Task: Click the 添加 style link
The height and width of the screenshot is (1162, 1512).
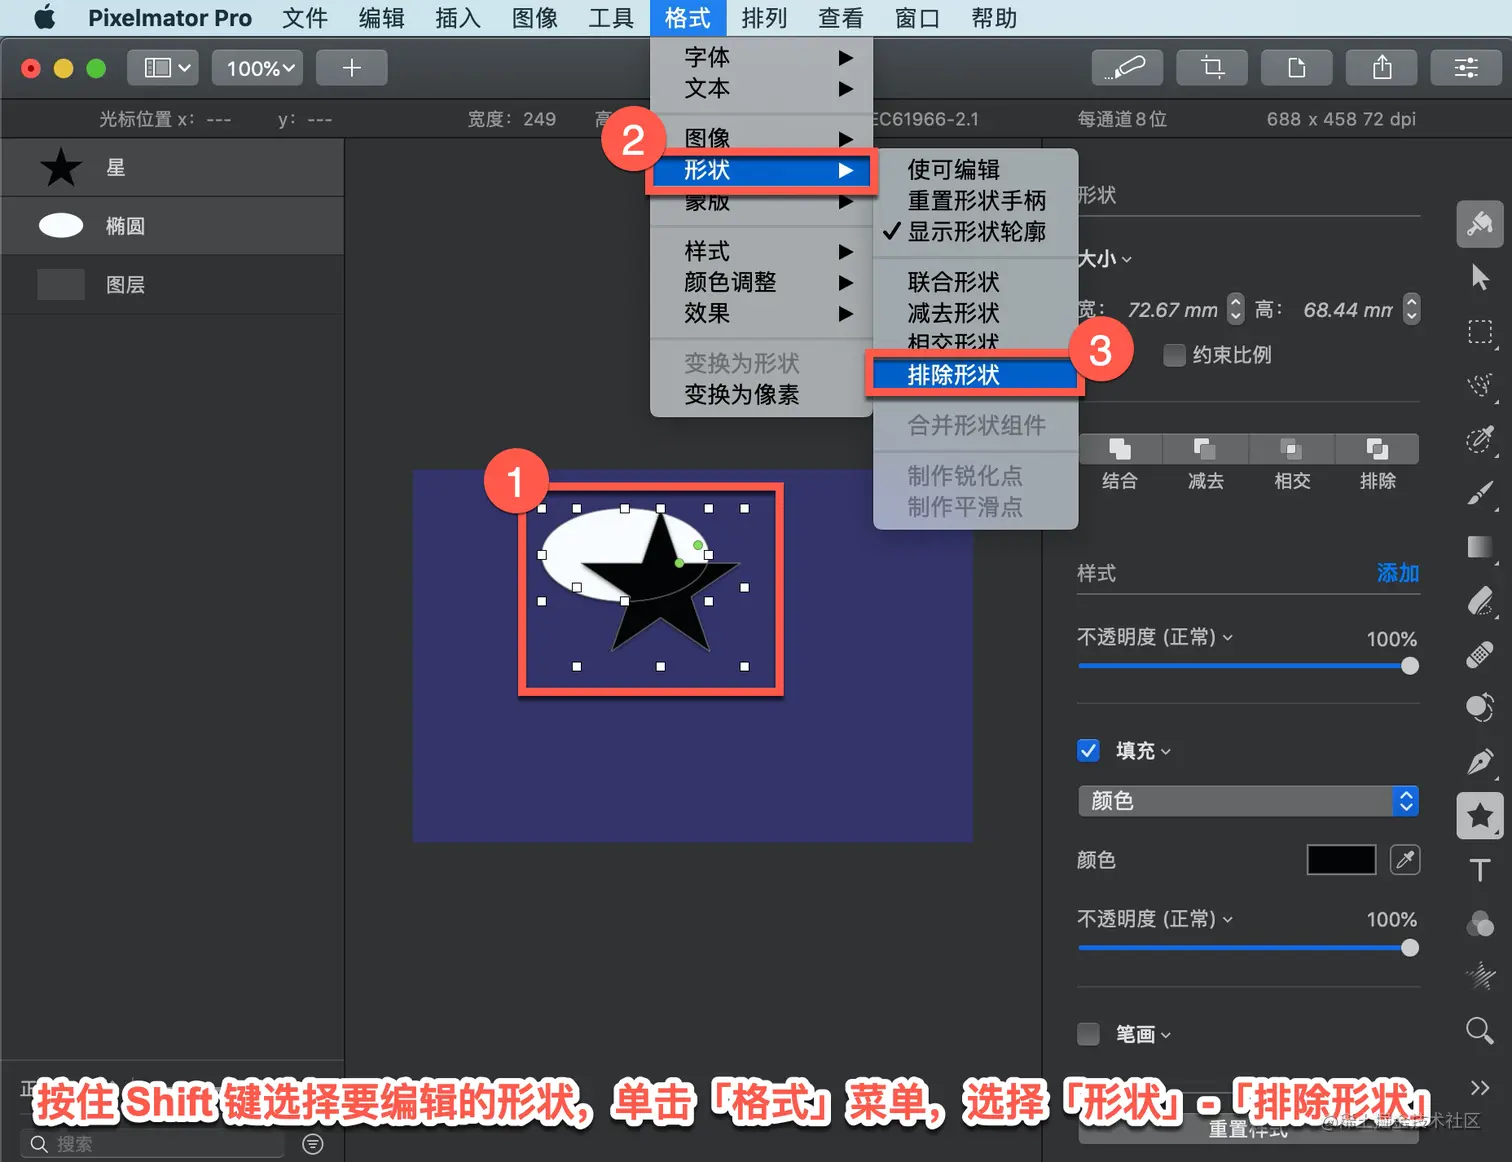Action: tap(1398, 573)
